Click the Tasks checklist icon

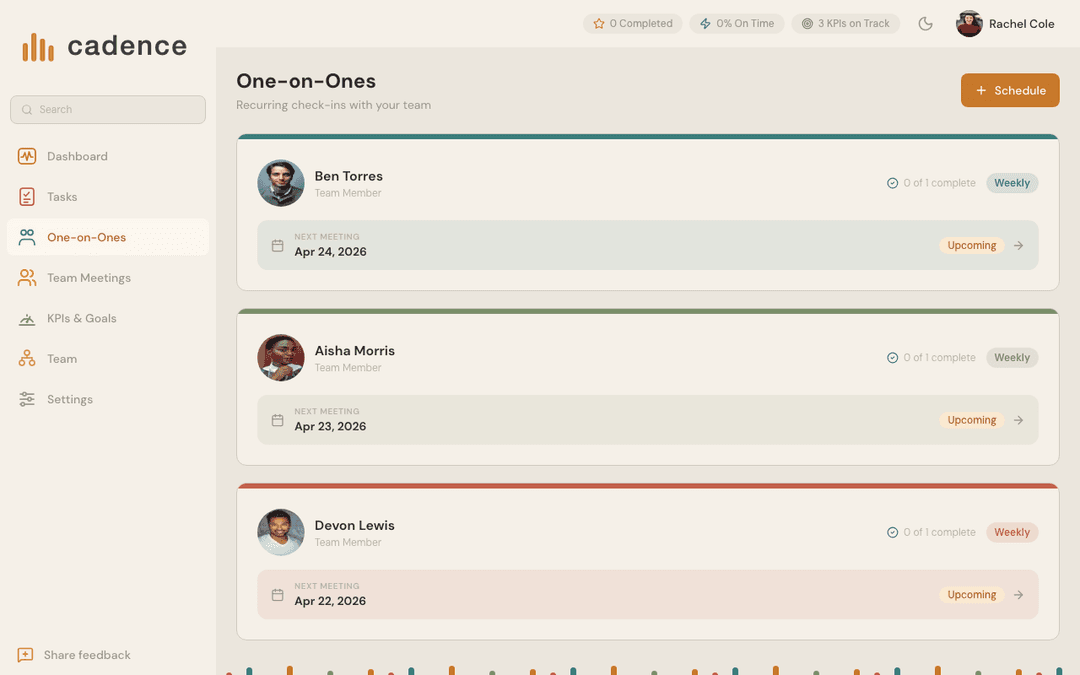click(x=27, y=197)
